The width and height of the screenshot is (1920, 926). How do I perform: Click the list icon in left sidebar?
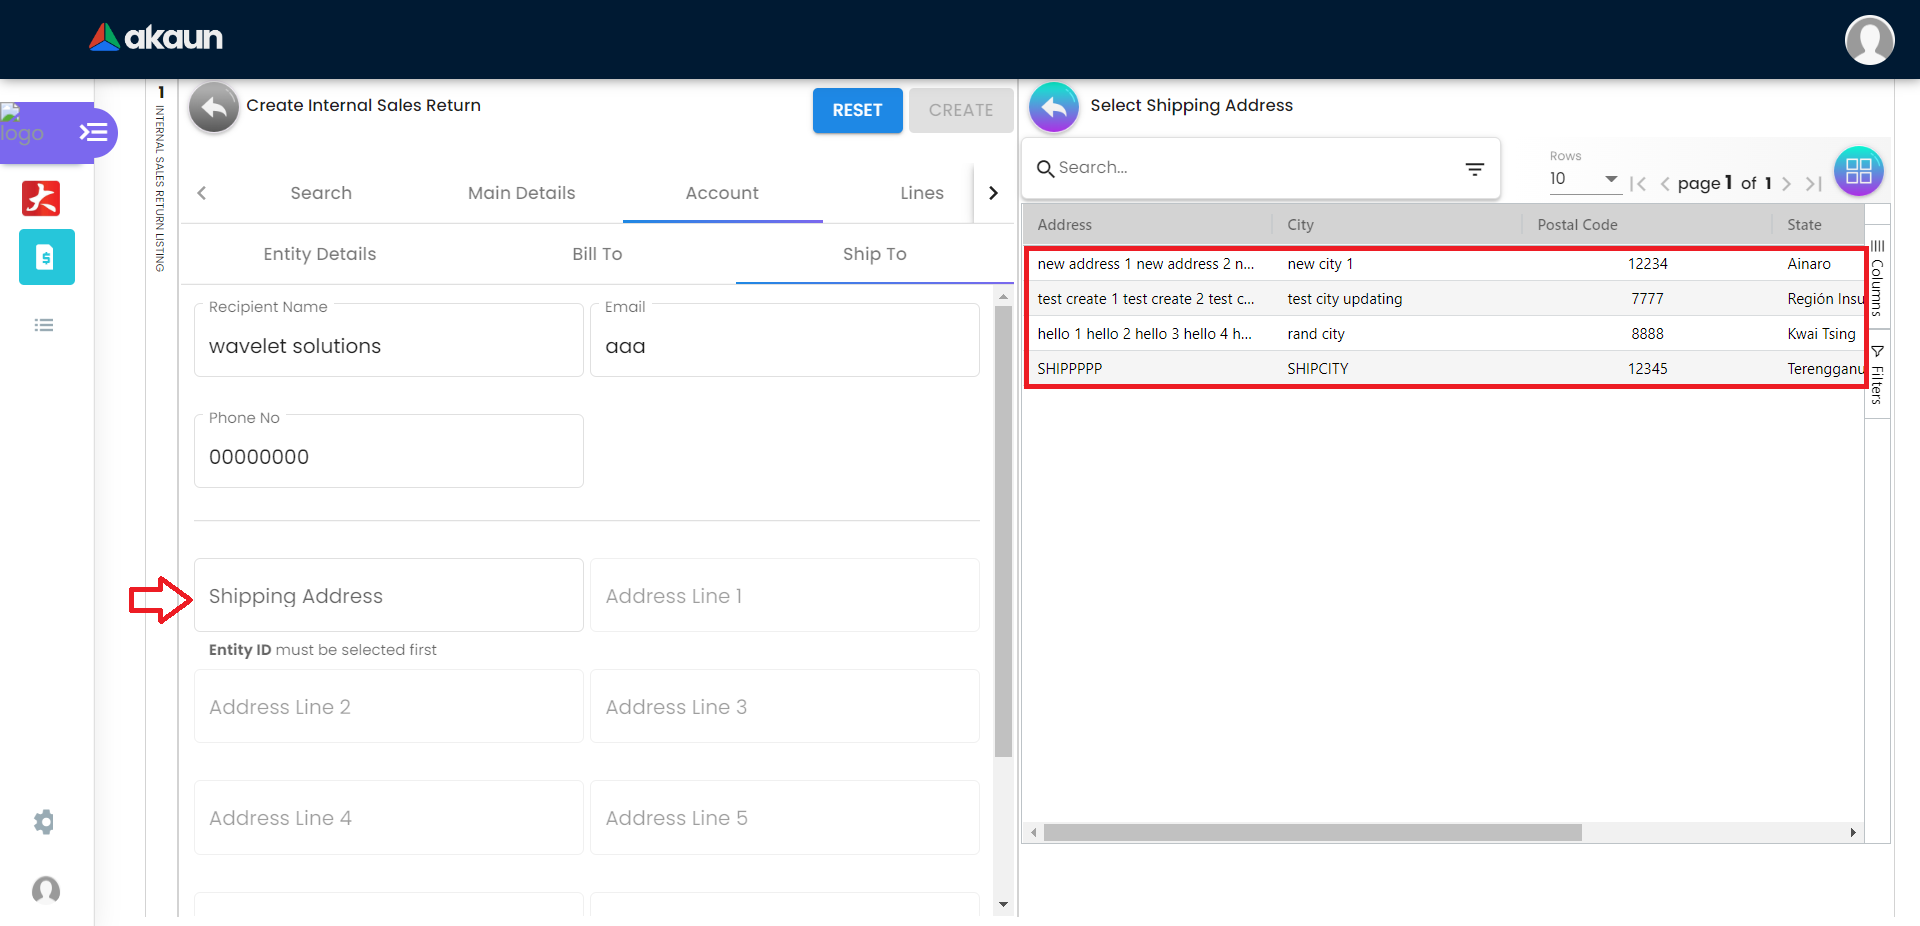(44, 325)
